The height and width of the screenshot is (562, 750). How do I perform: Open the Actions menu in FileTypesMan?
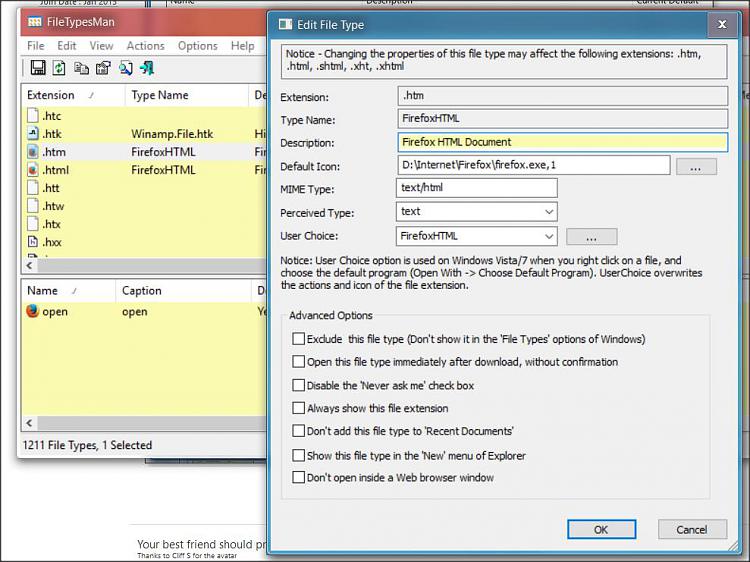145,46
